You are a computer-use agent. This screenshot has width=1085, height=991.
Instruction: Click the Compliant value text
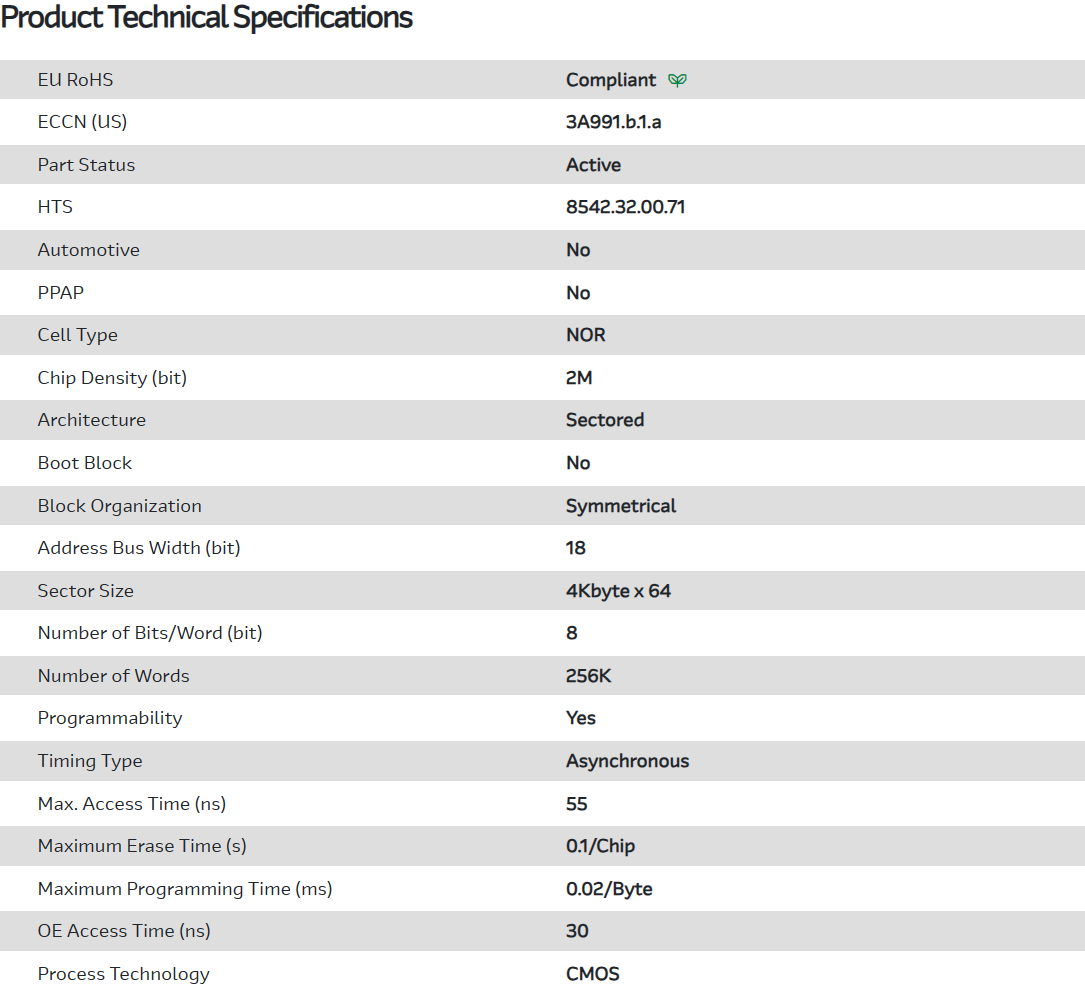(x=611, y=80)
